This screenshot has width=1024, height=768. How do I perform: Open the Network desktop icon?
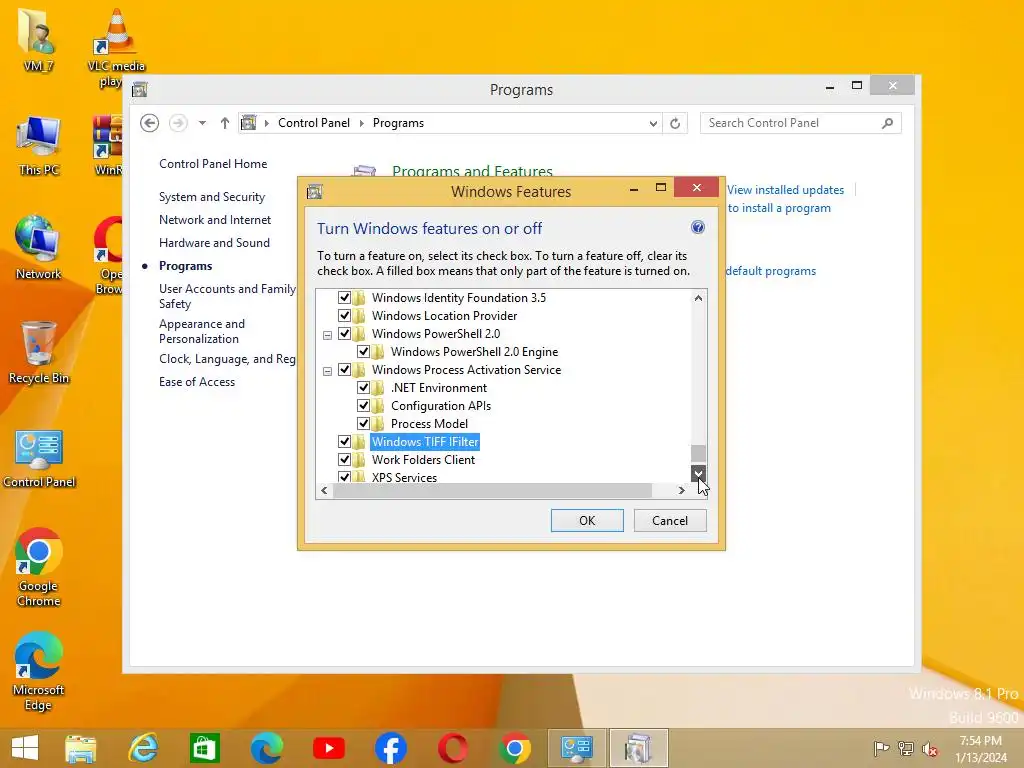coord(38,248)
